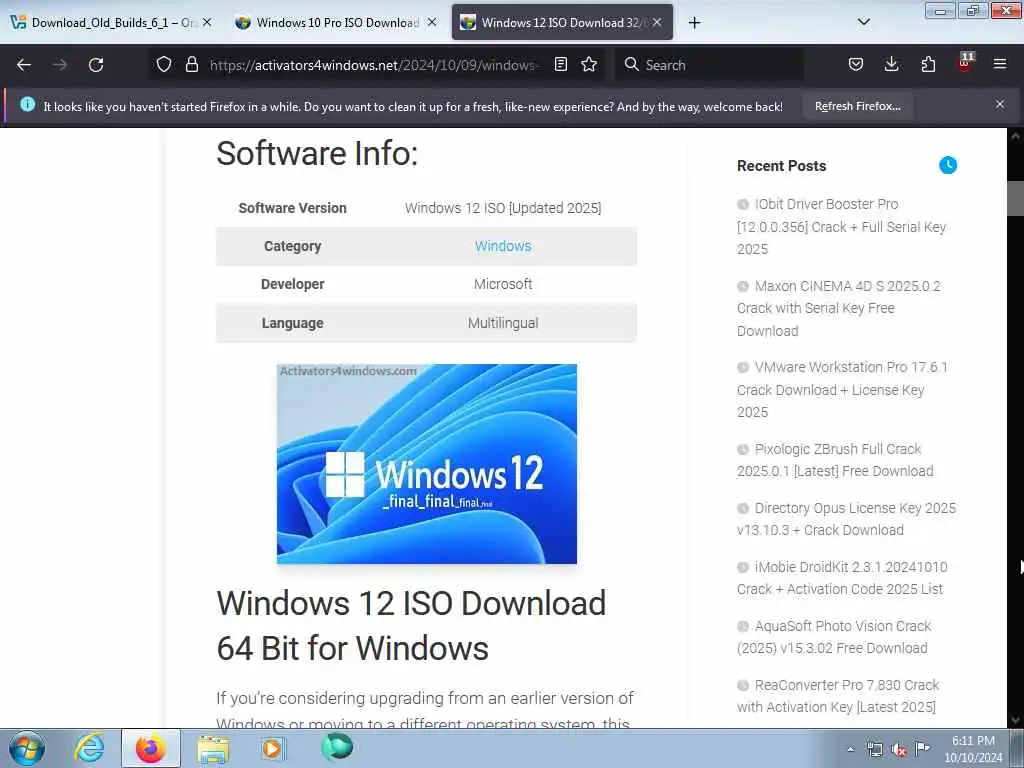This screenshot has height=768, width=1024.
Task: View site security padlock info
Action: click(x=191, y=65)
